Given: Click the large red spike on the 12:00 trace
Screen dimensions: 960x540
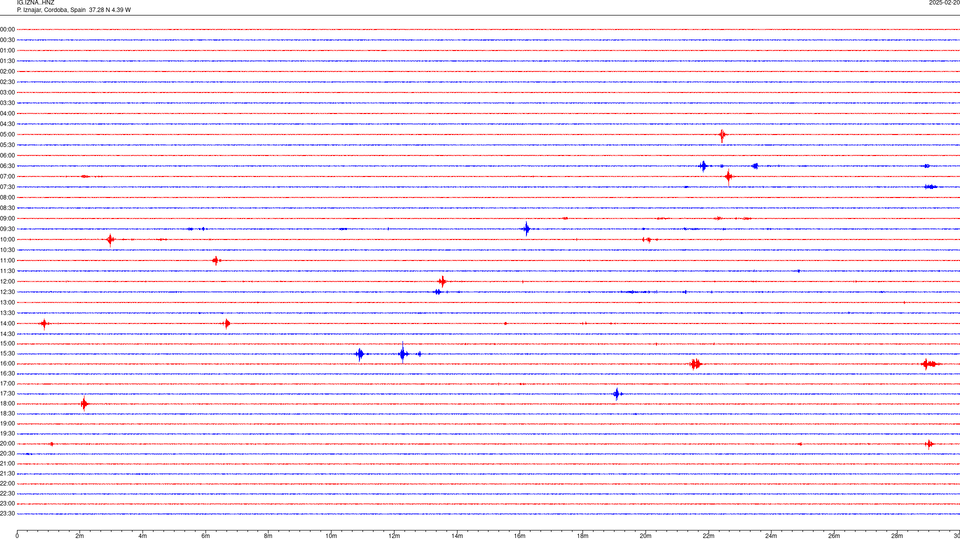Looking at the screenshot, I should tap(442, 282).
